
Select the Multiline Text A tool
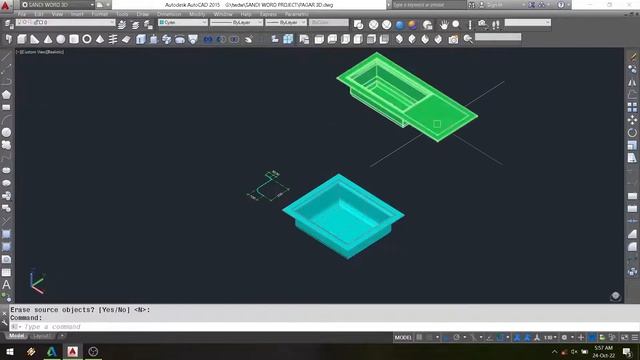(x=6, y=284)
